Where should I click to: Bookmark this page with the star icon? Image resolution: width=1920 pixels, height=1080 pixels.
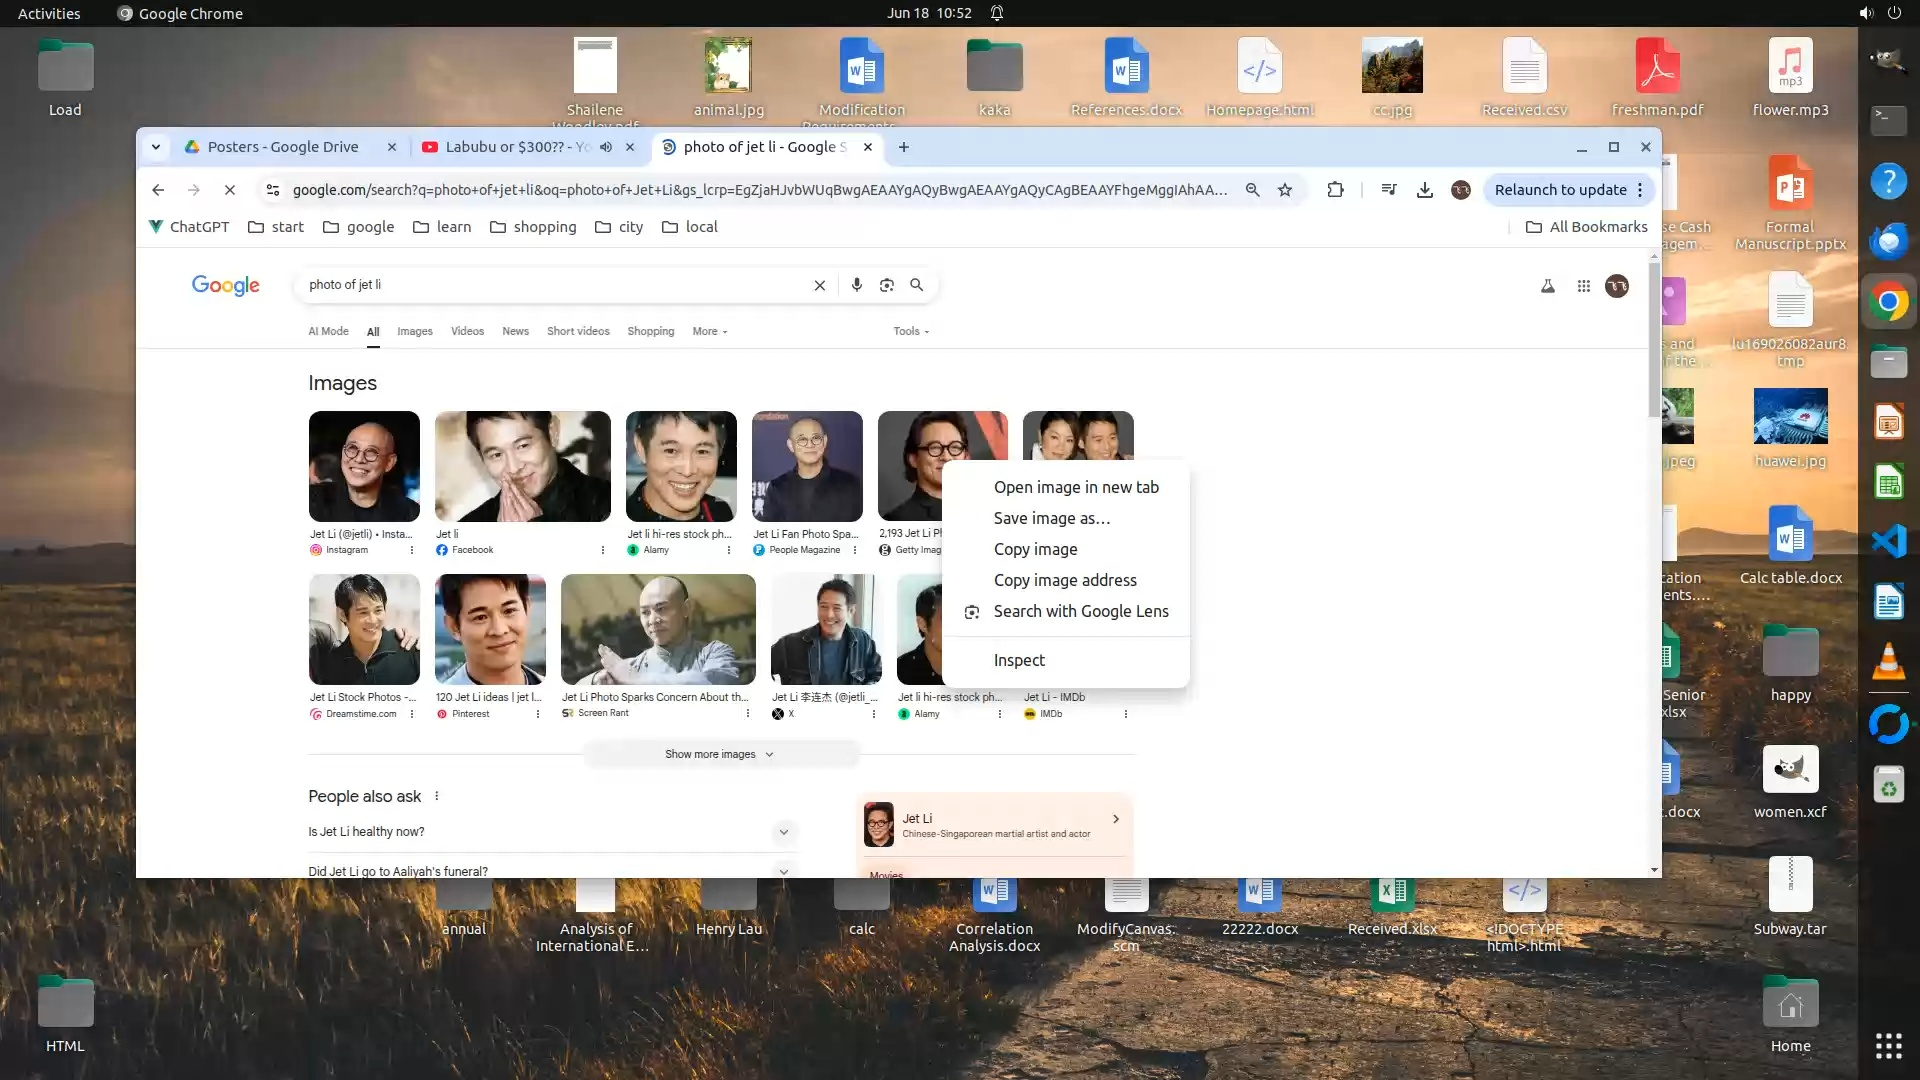point(1285,190)
